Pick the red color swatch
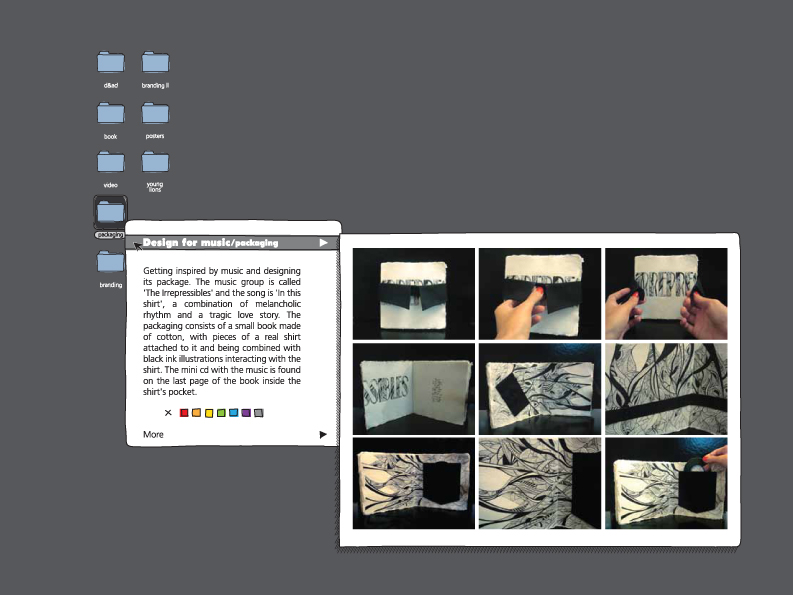This screenshot has height=595, width=793. click(184, 413)
